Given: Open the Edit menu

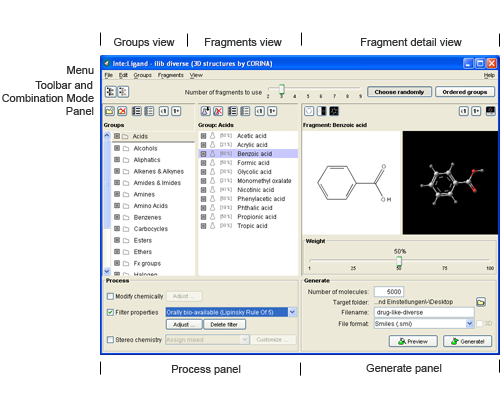Looking at the screenshot, I should (123, 75).
